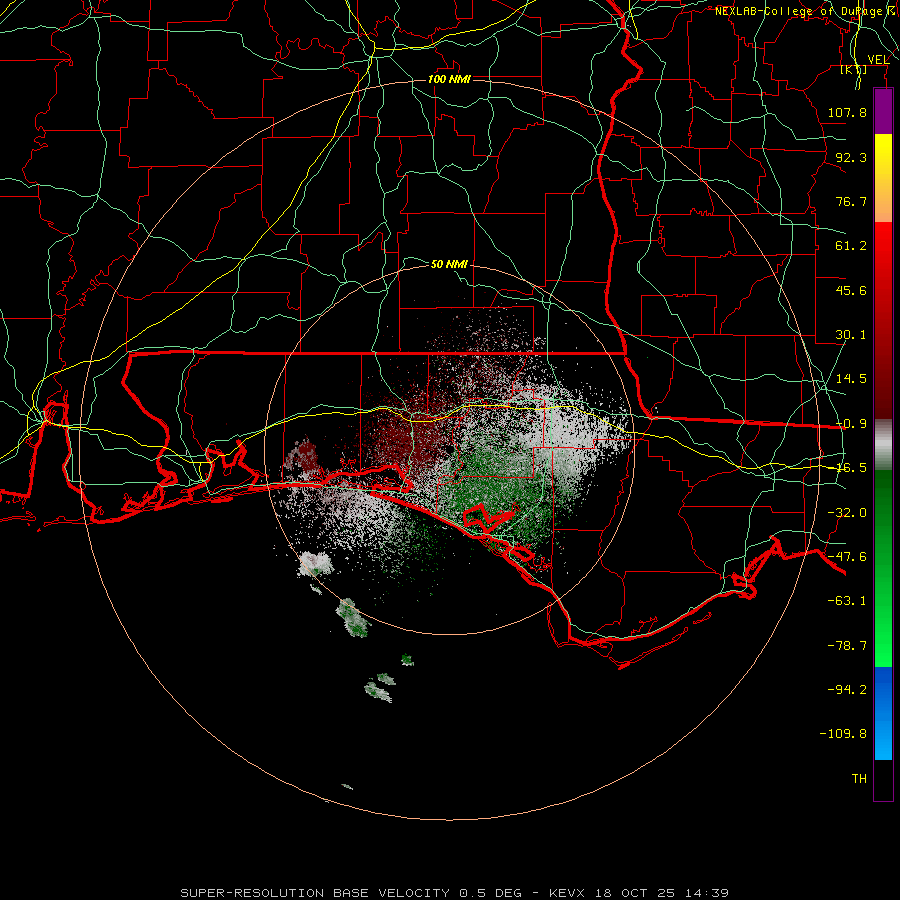Click the 61.2 velocity scale value

[x=851, y=246]
